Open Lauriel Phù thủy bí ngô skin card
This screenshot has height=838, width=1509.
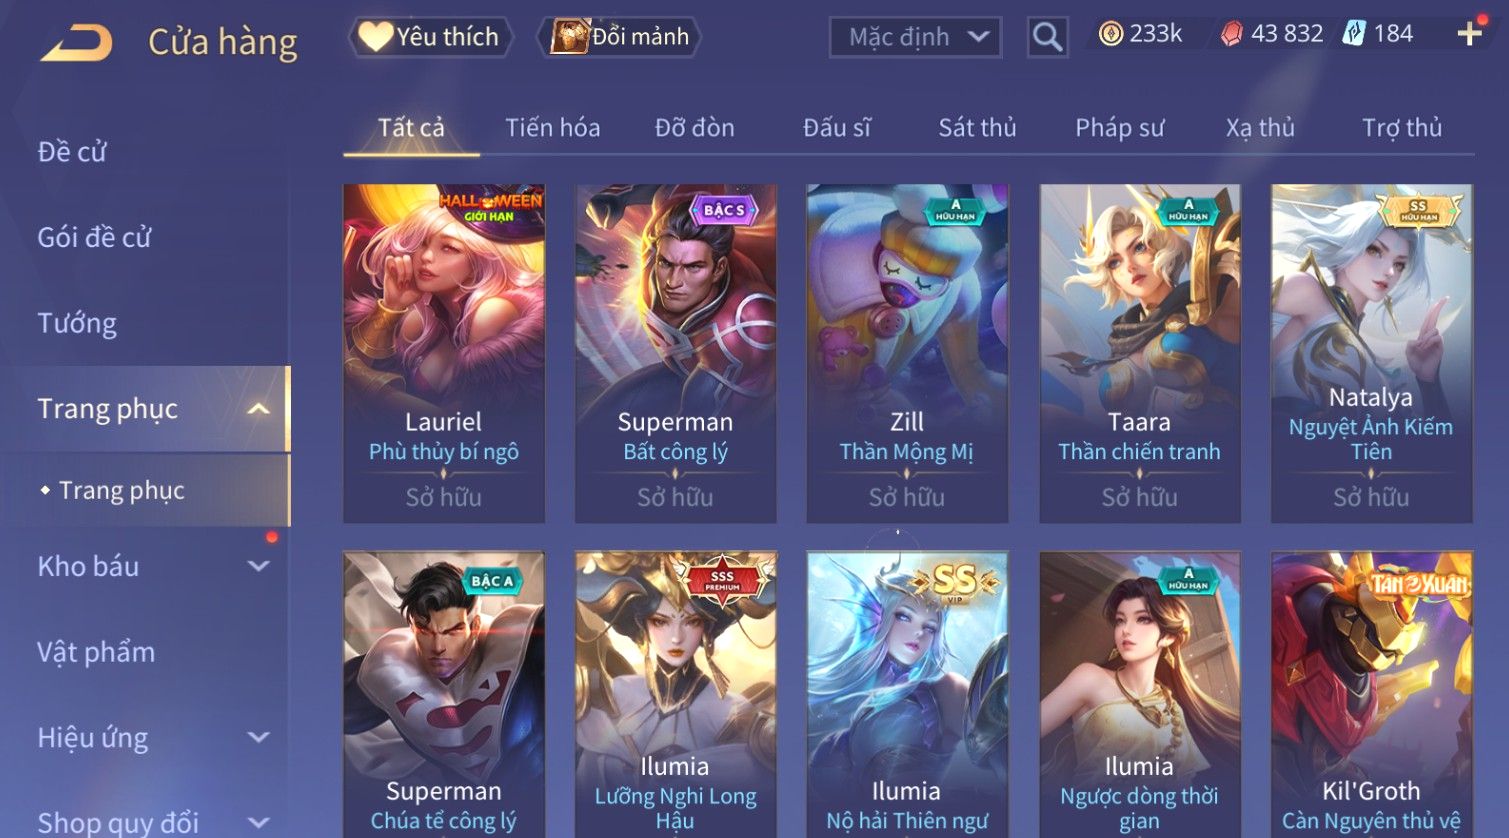(x=444, y=353)
